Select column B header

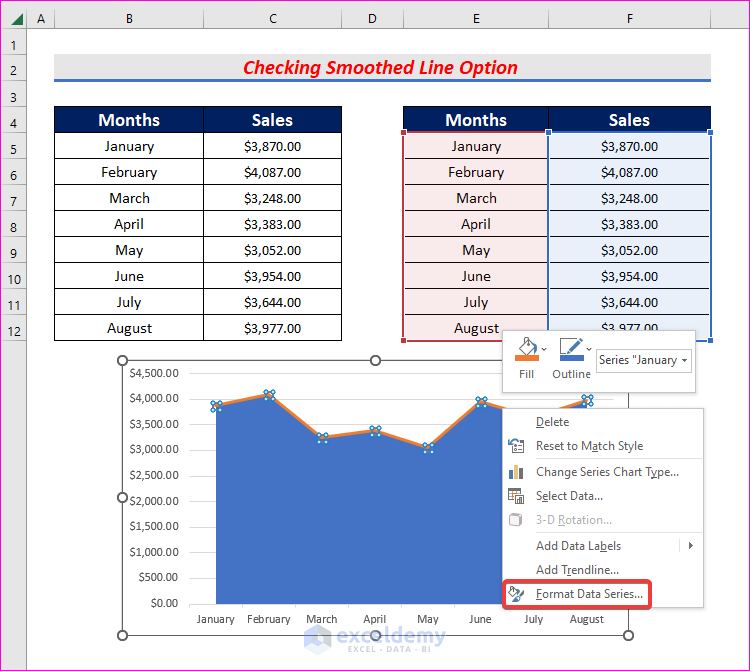pyautogui.click(x=129, y=19)
